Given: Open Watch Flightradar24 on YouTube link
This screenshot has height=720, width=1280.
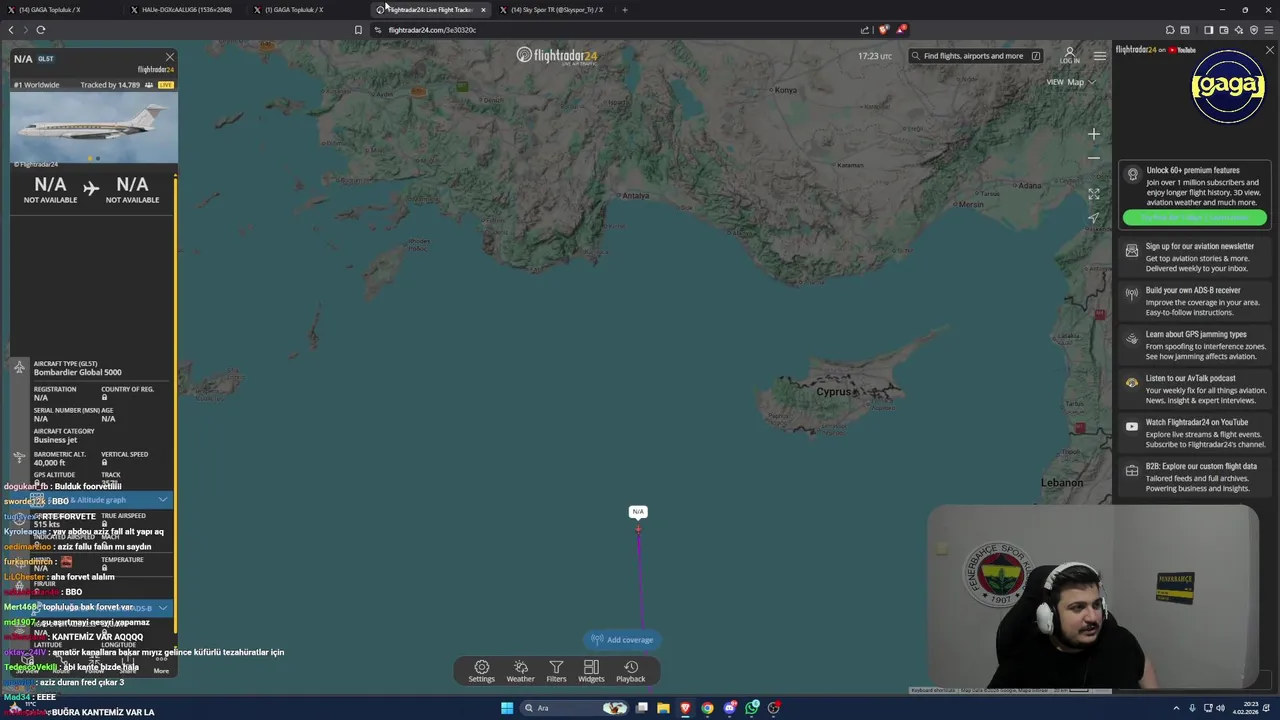Looking at the screenshot, I should (1194, 433).
